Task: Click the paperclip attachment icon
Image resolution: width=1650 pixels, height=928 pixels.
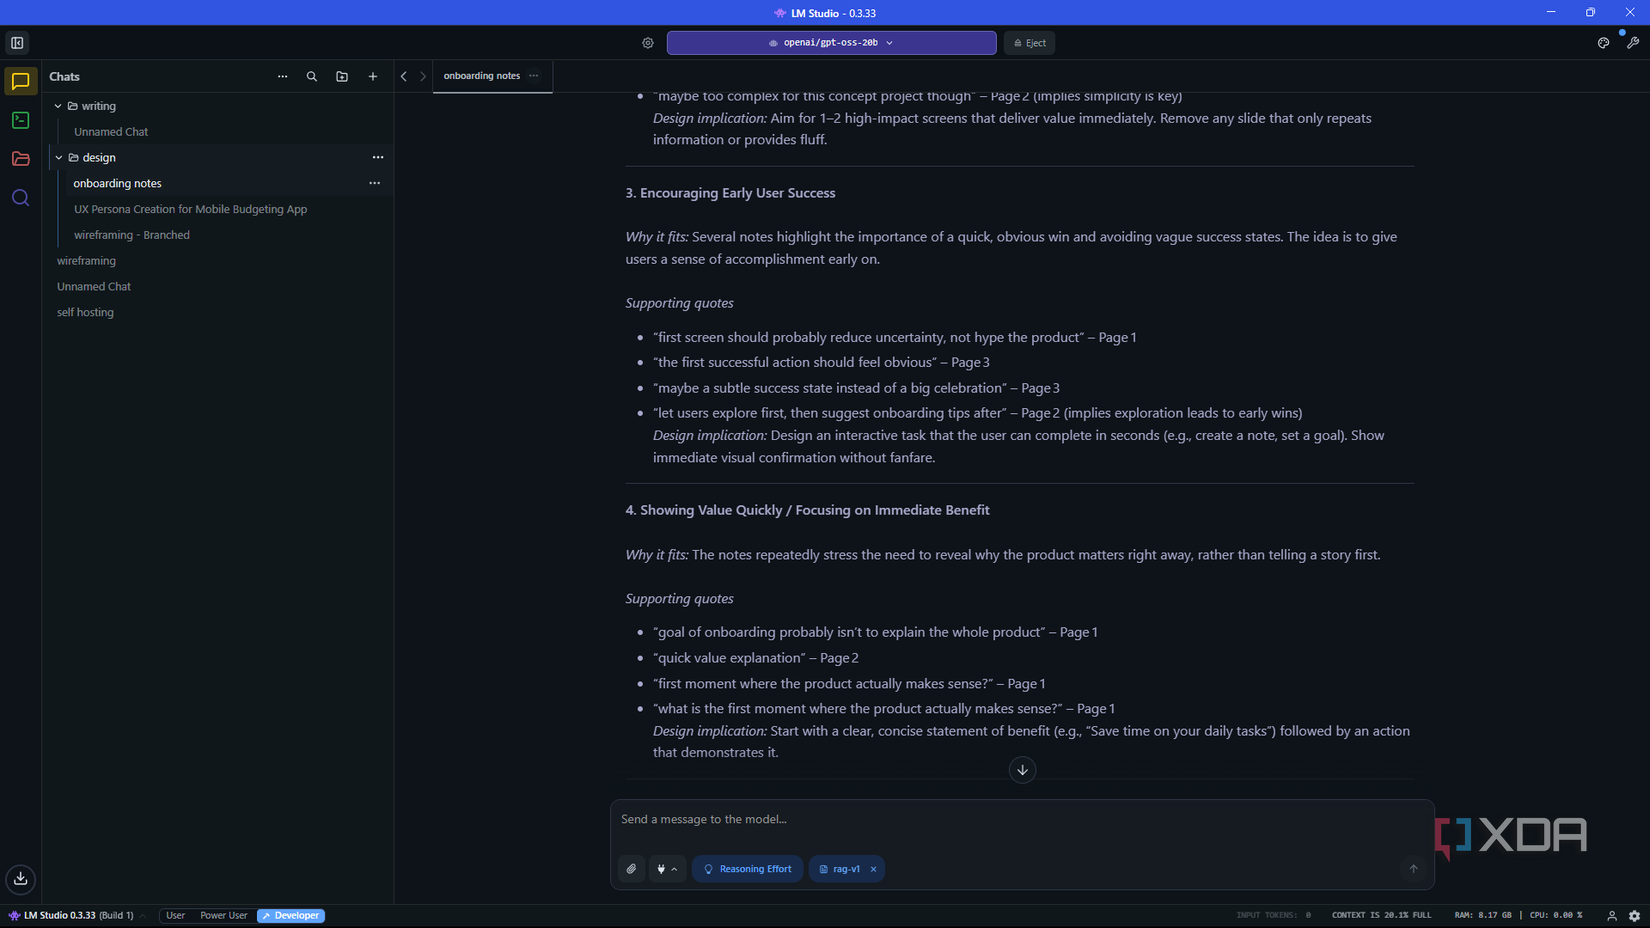Action: (x=631, y=868)
